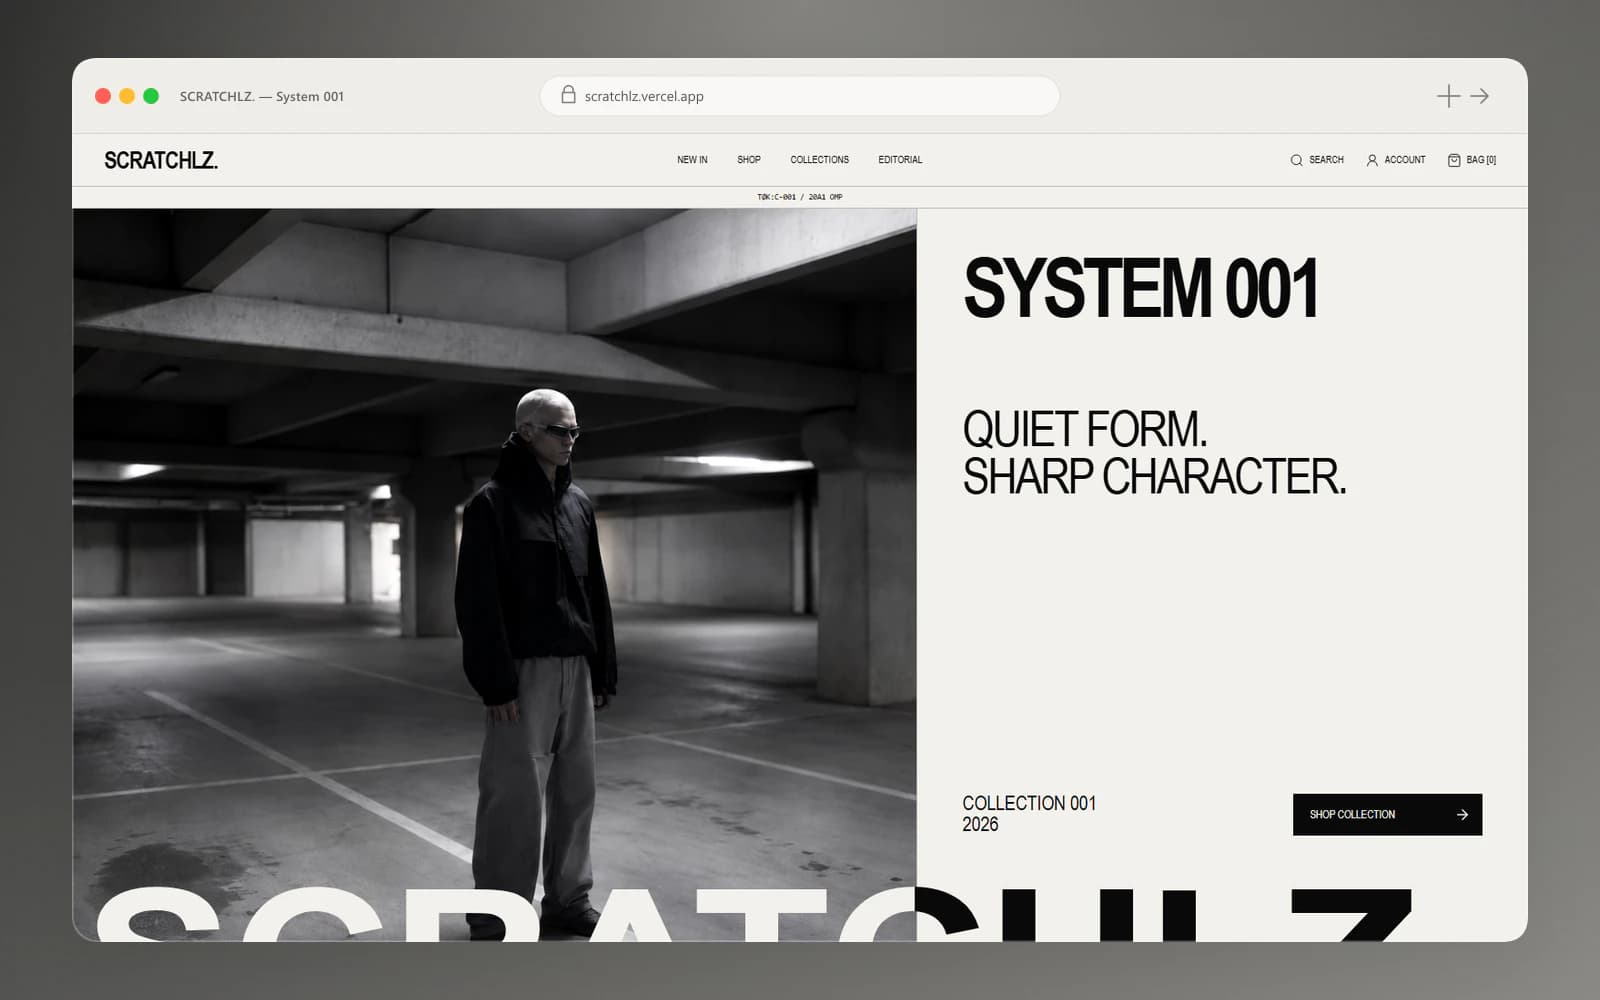Click the SHOP COLLECTION button label
Image resolution: width=1600 pixels, height=1000 pixels.
tap(1352, 815)
